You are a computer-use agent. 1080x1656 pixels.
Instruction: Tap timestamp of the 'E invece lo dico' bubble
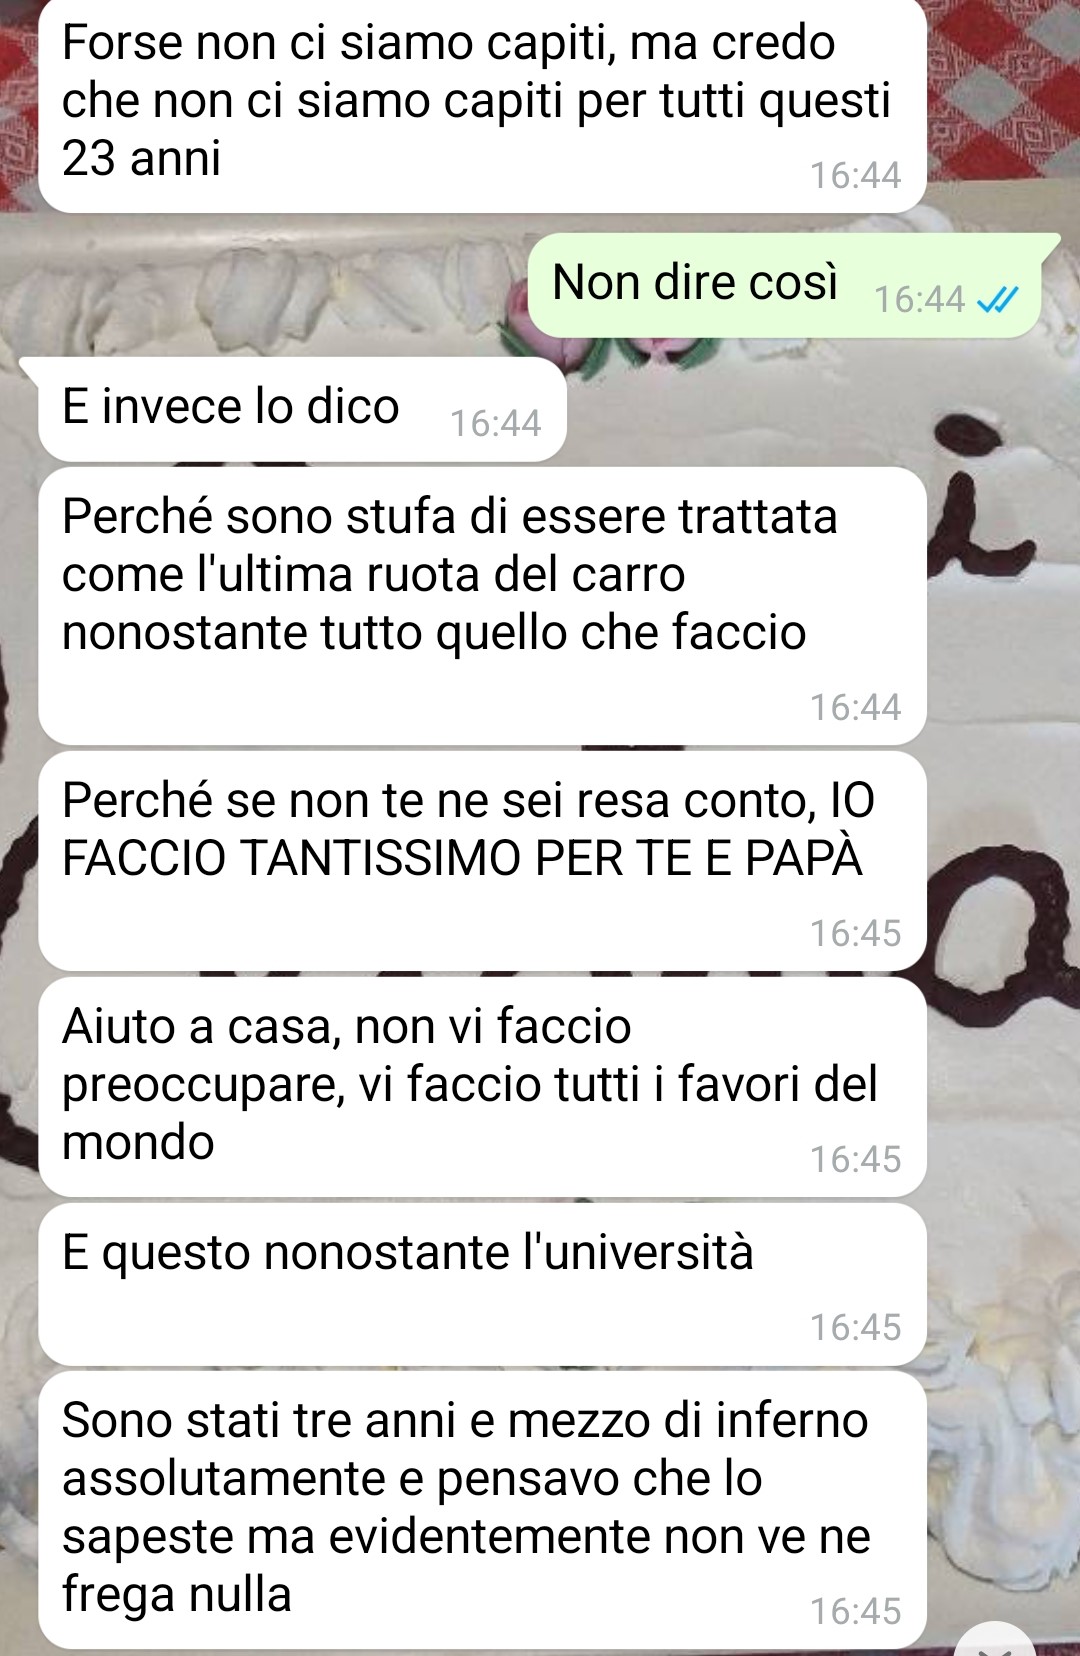[495, 423]
